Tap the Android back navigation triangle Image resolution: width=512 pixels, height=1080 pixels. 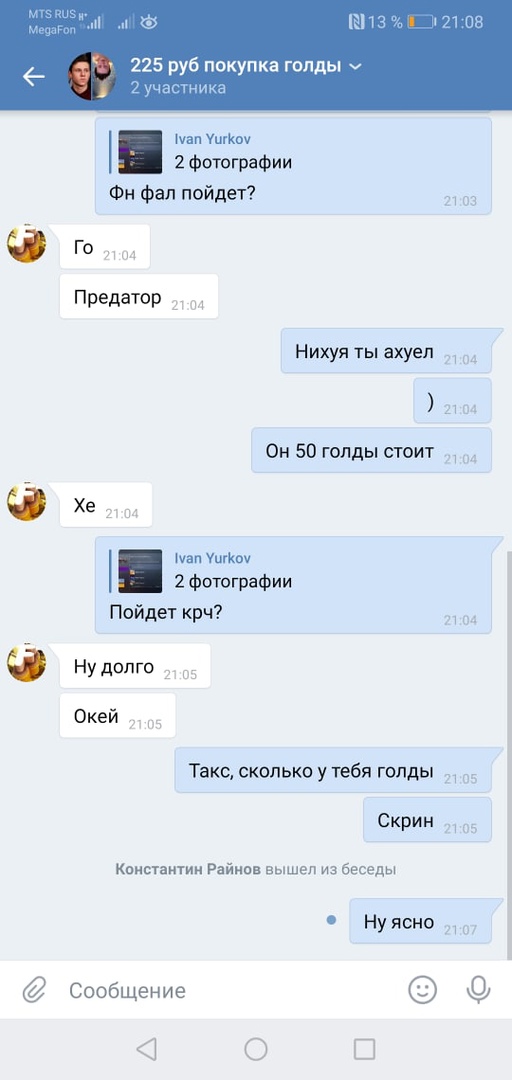pyautogui.click(x=146, y=1049)
